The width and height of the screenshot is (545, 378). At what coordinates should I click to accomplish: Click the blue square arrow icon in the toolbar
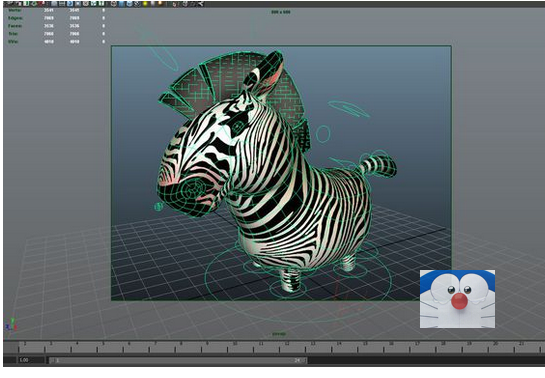point(70,3)
